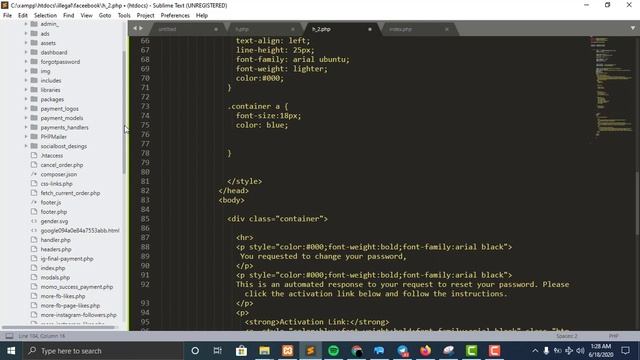
Task: Click the Cortana circle icon
Action: click(x=195, y=351)
